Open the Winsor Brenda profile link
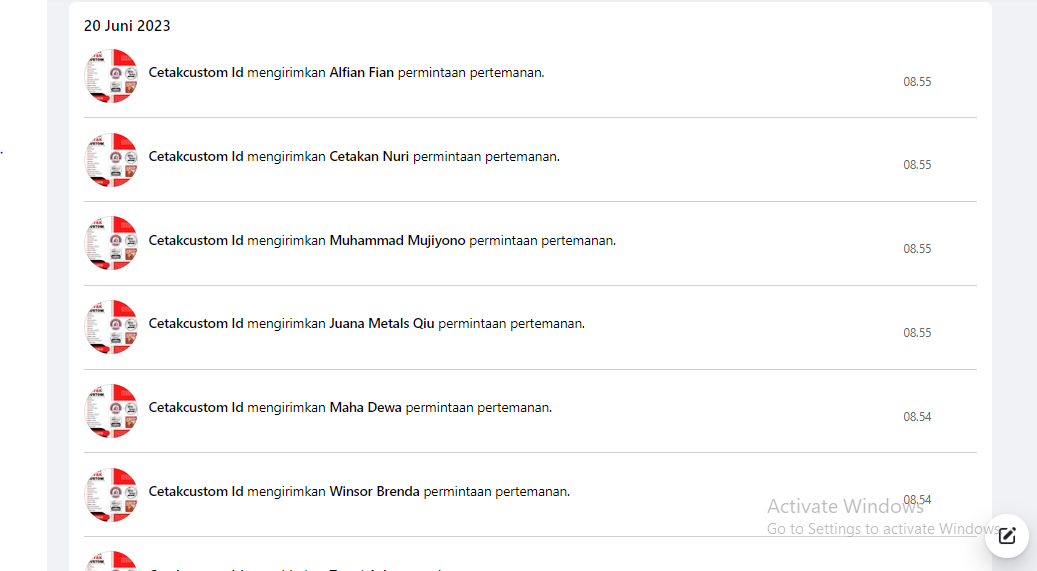The image size is (1037, 571). coord(374,492)
